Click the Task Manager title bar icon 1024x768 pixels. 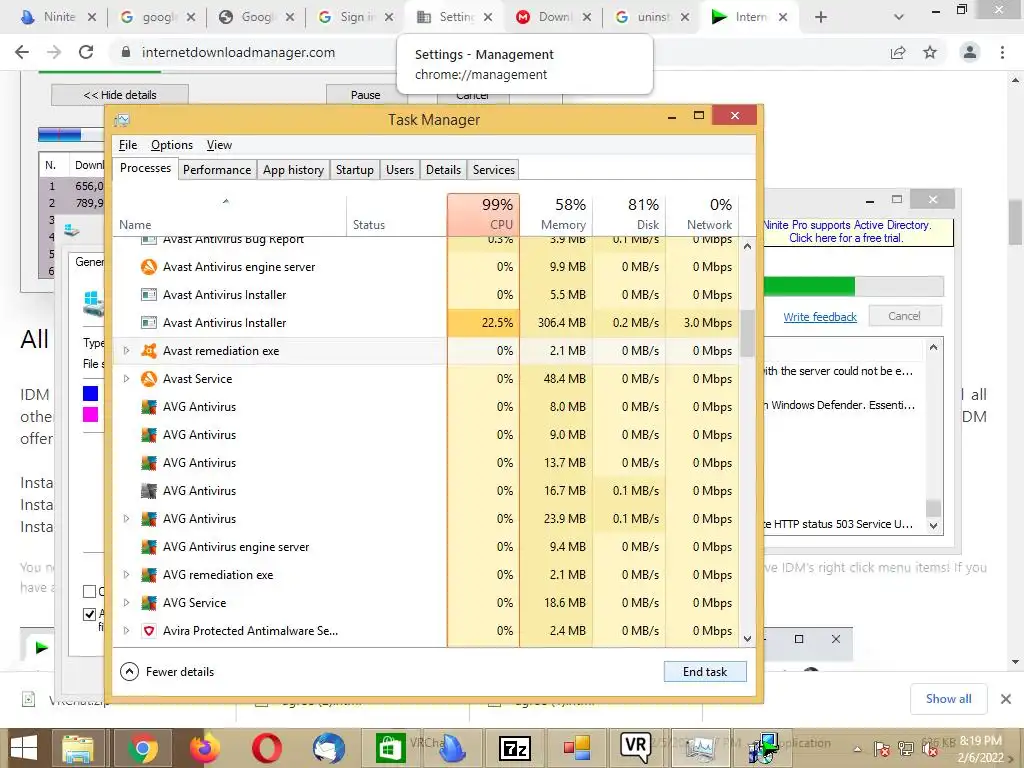point(122,120)
